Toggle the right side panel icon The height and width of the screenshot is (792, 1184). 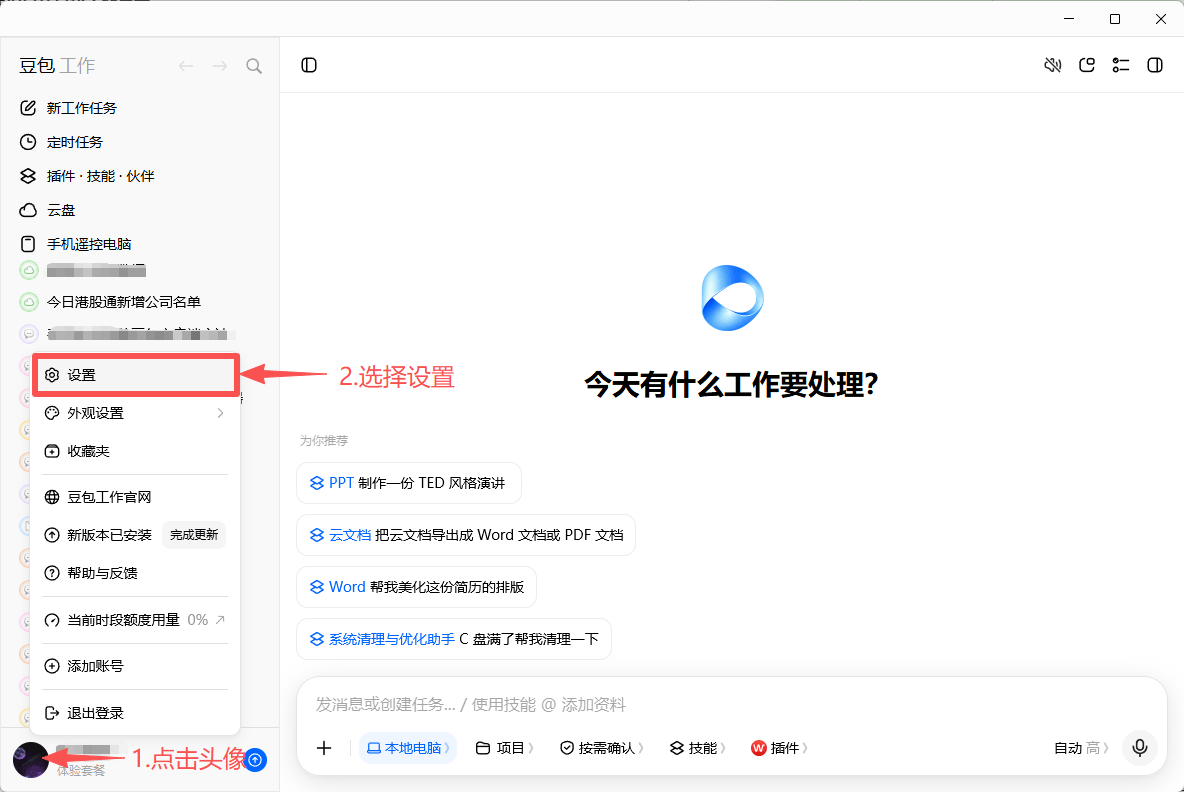[1155, 65]
